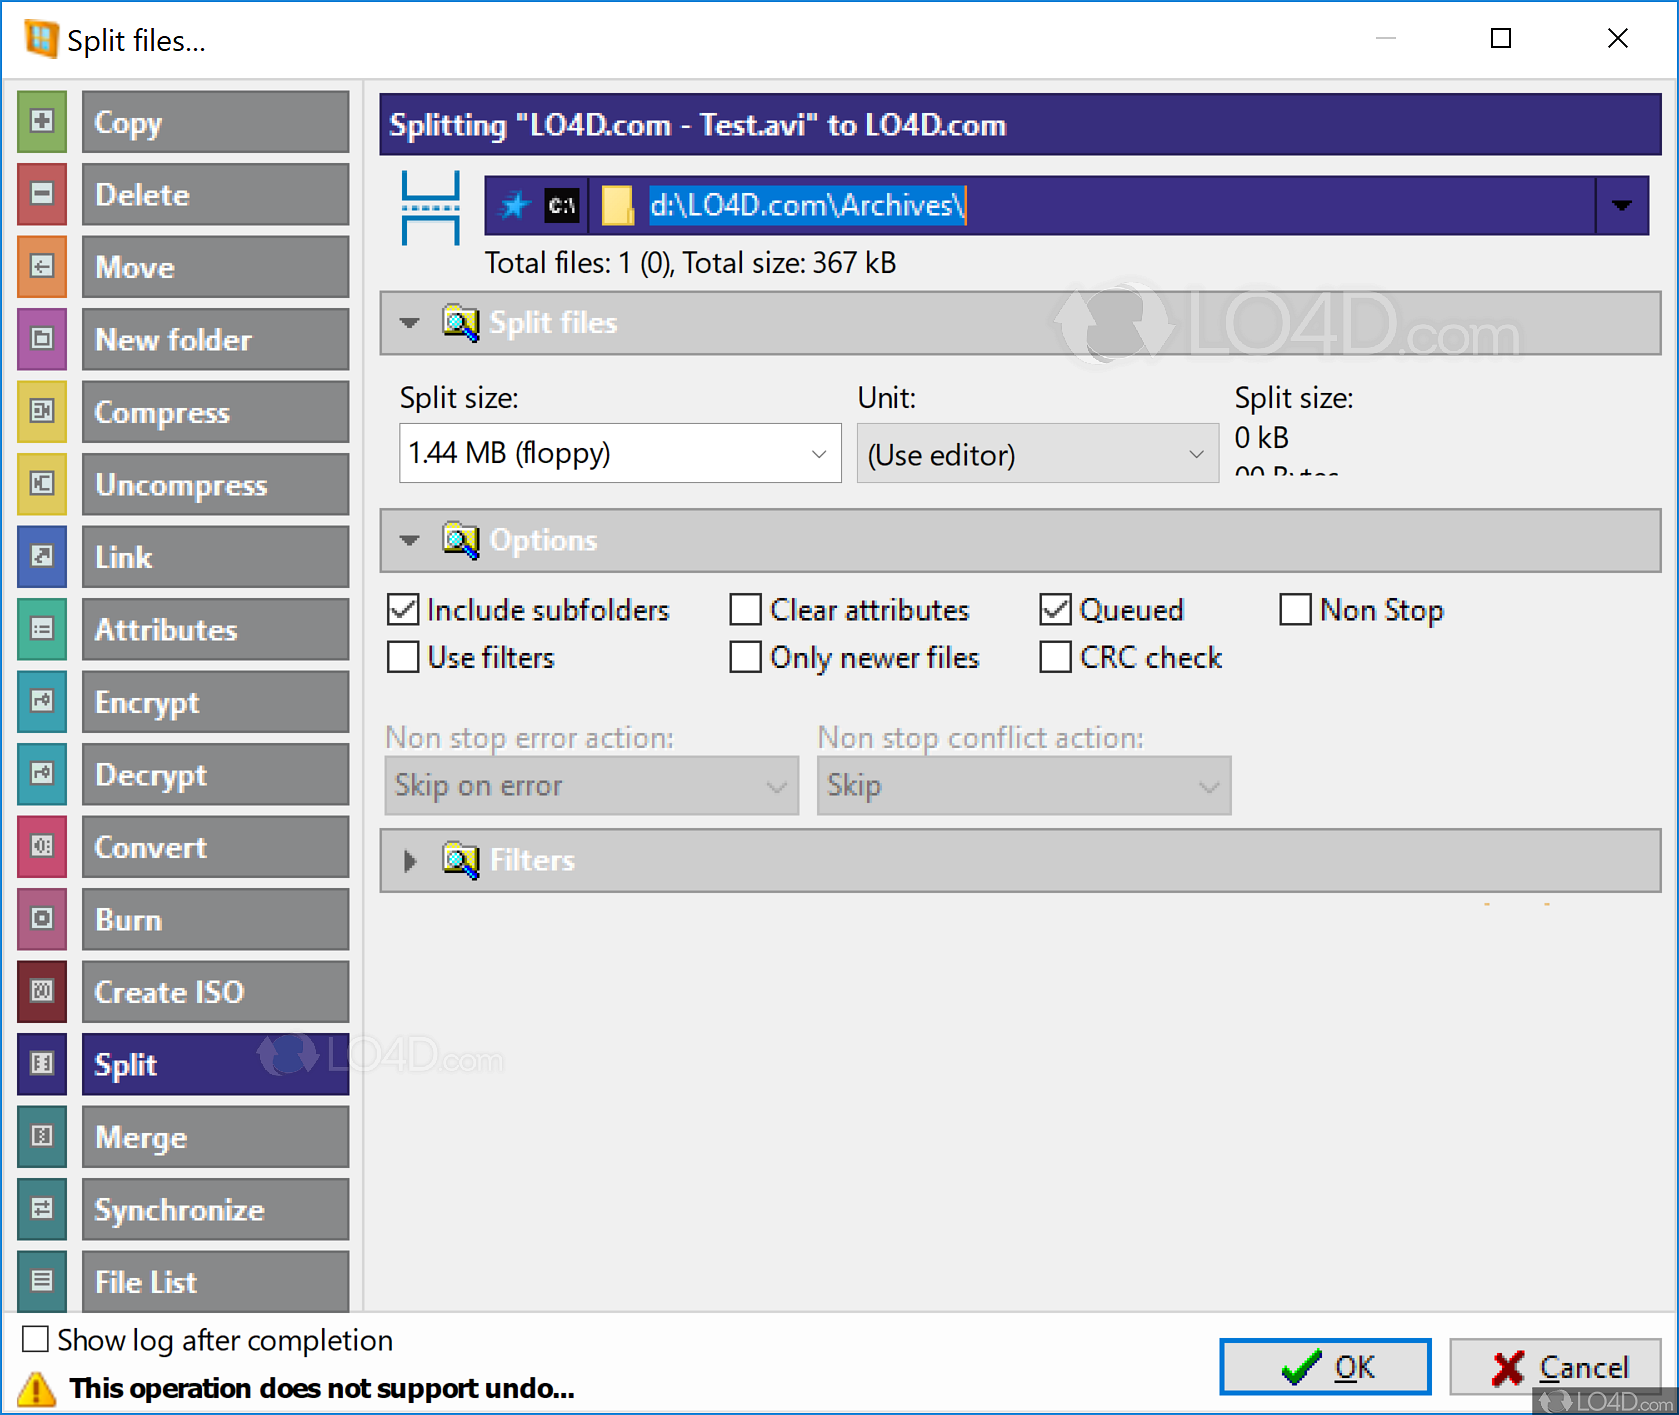This screenshot has height=1415, width=1679.
Task: Click the folder icon beside the destination path
Action: coord(618,204)
